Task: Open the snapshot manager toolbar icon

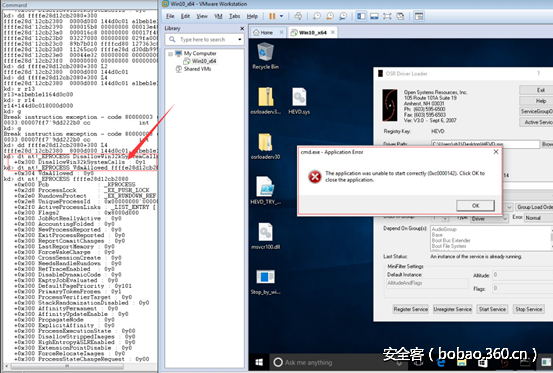Action: click(x=343, y=16)
